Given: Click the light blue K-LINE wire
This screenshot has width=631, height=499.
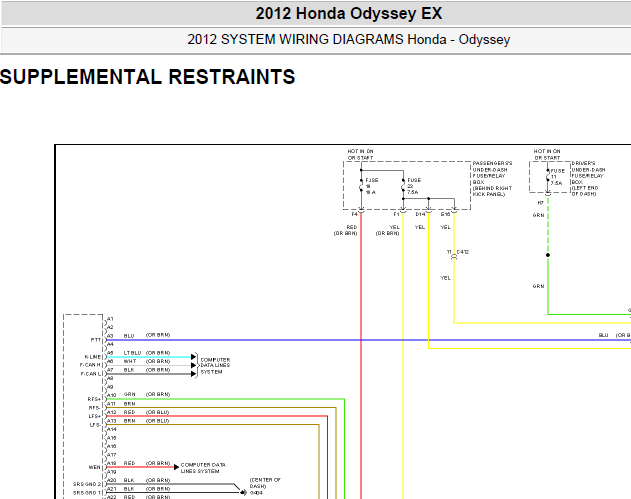Looking at the screenshot, I should [149, 357].
